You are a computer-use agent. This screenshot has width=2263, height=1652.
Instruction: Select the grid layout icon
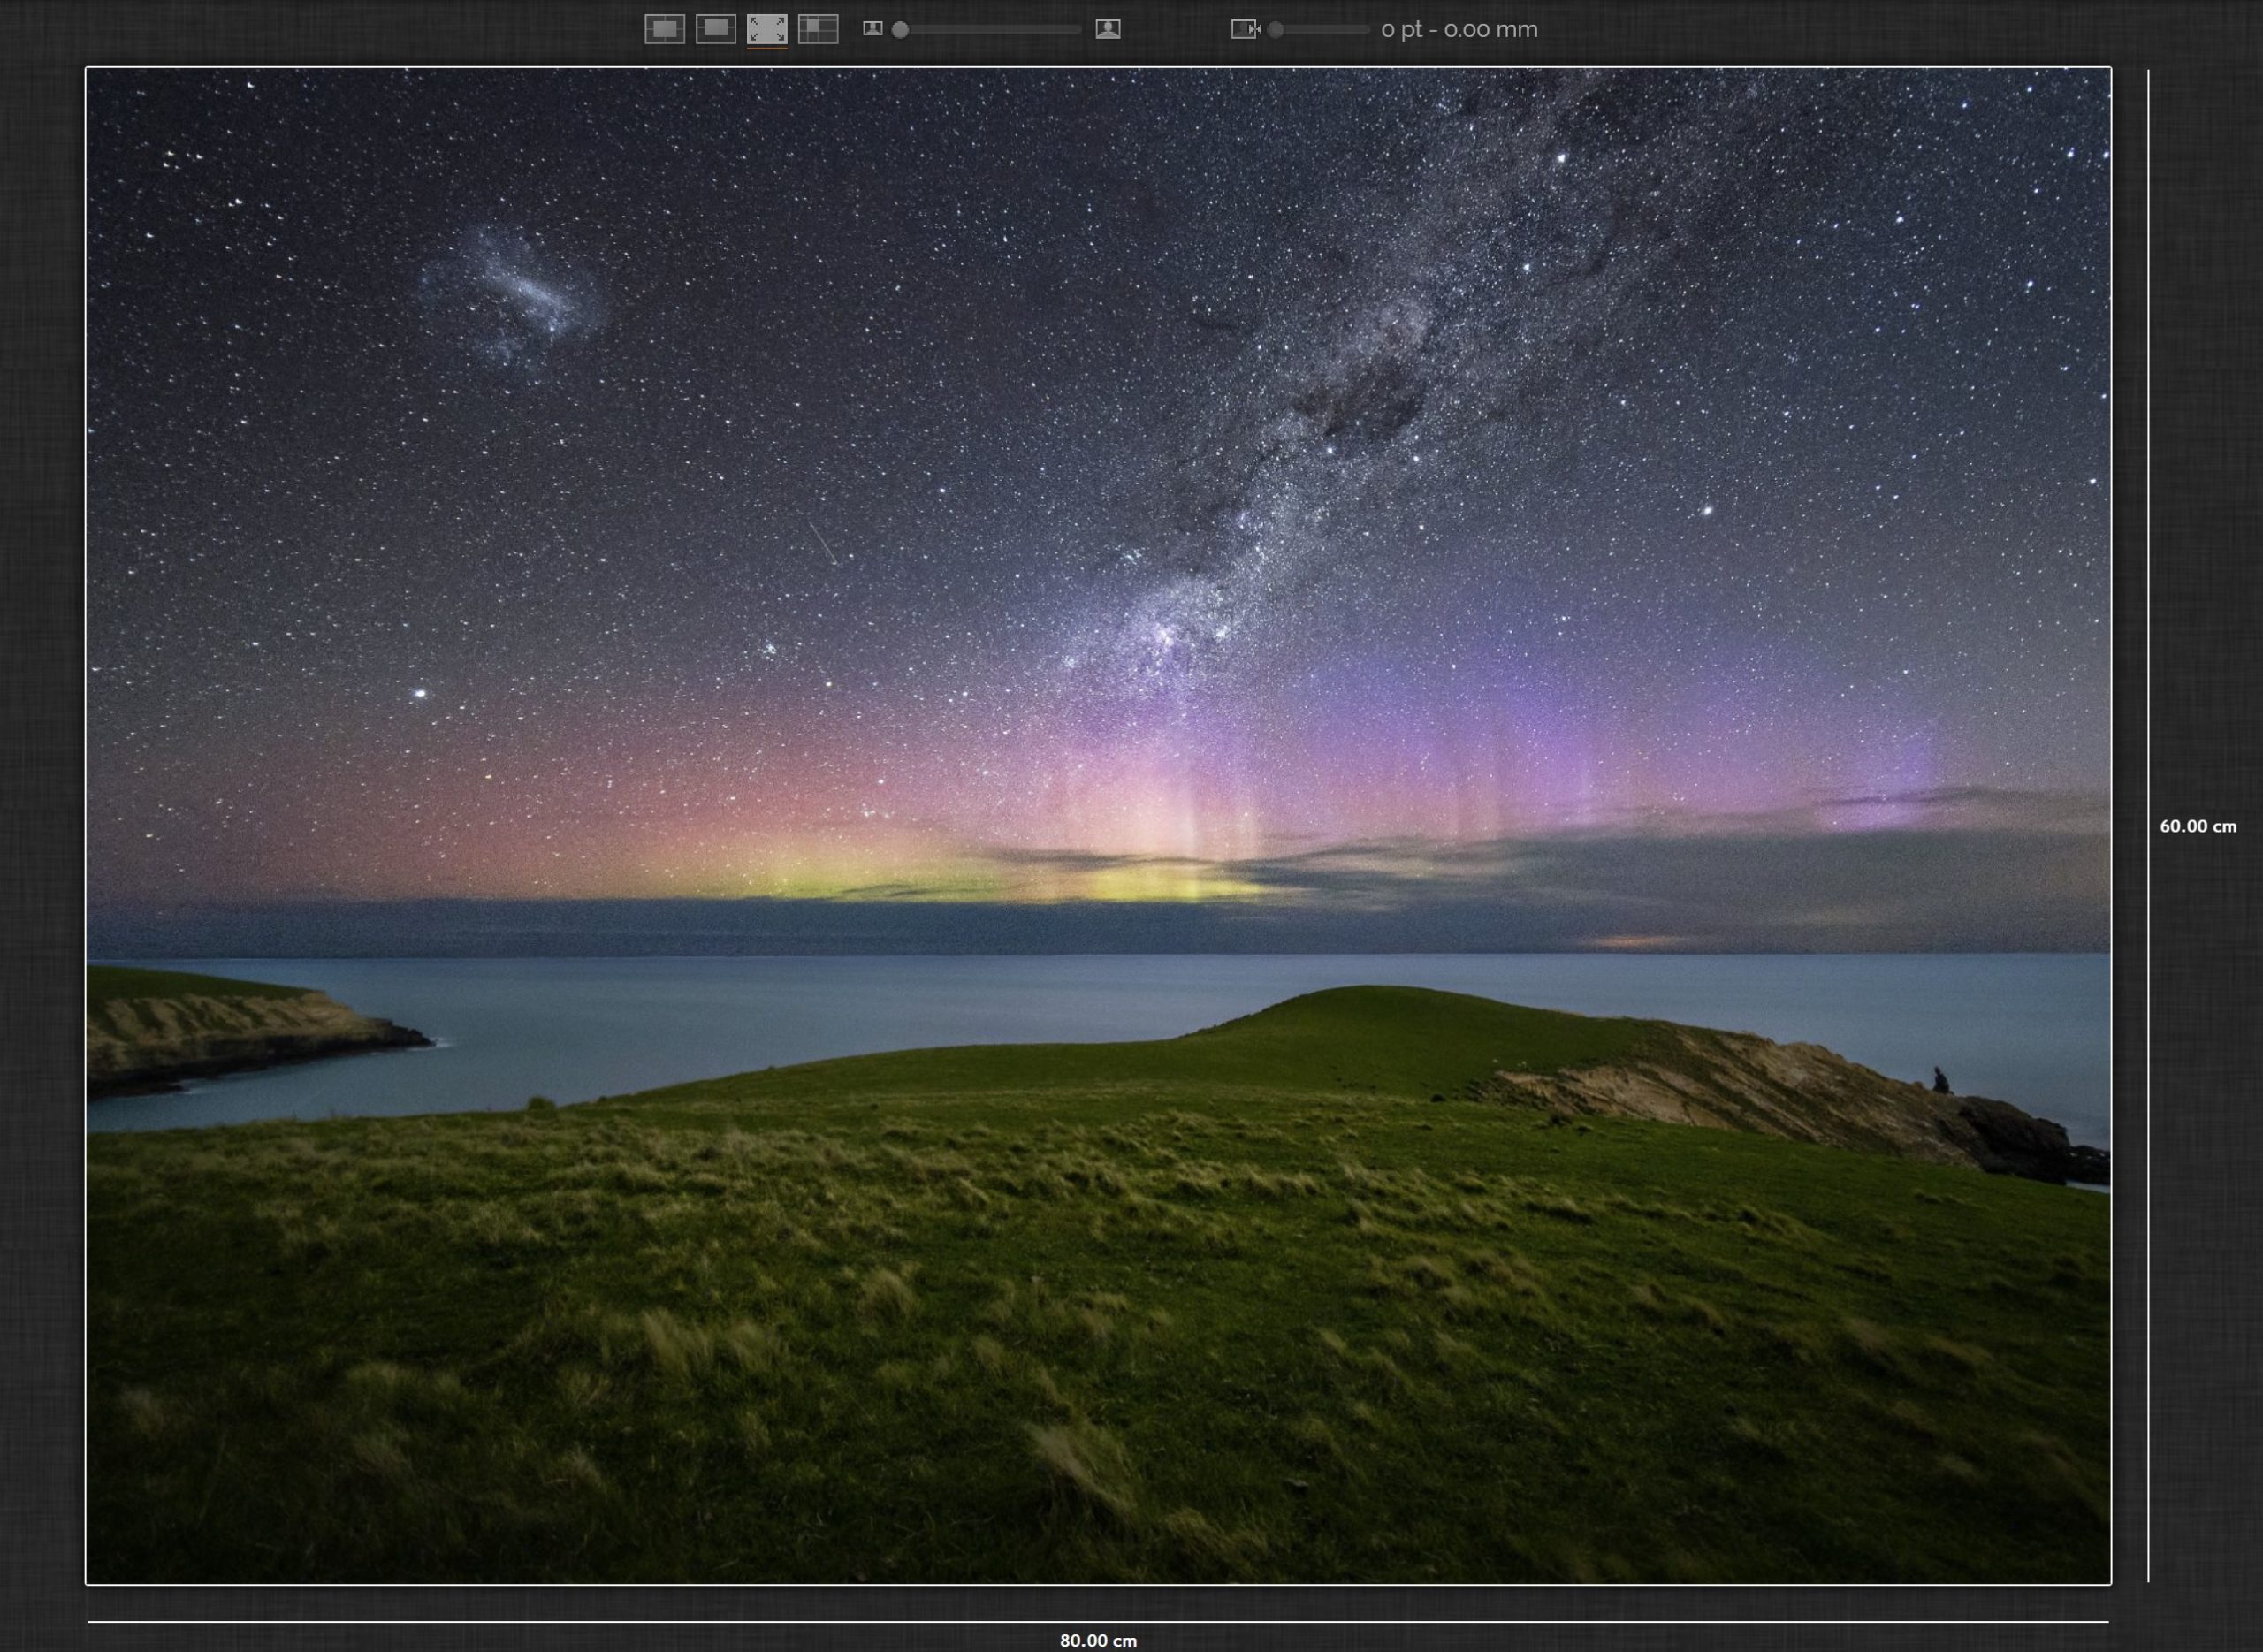point(818,29)
